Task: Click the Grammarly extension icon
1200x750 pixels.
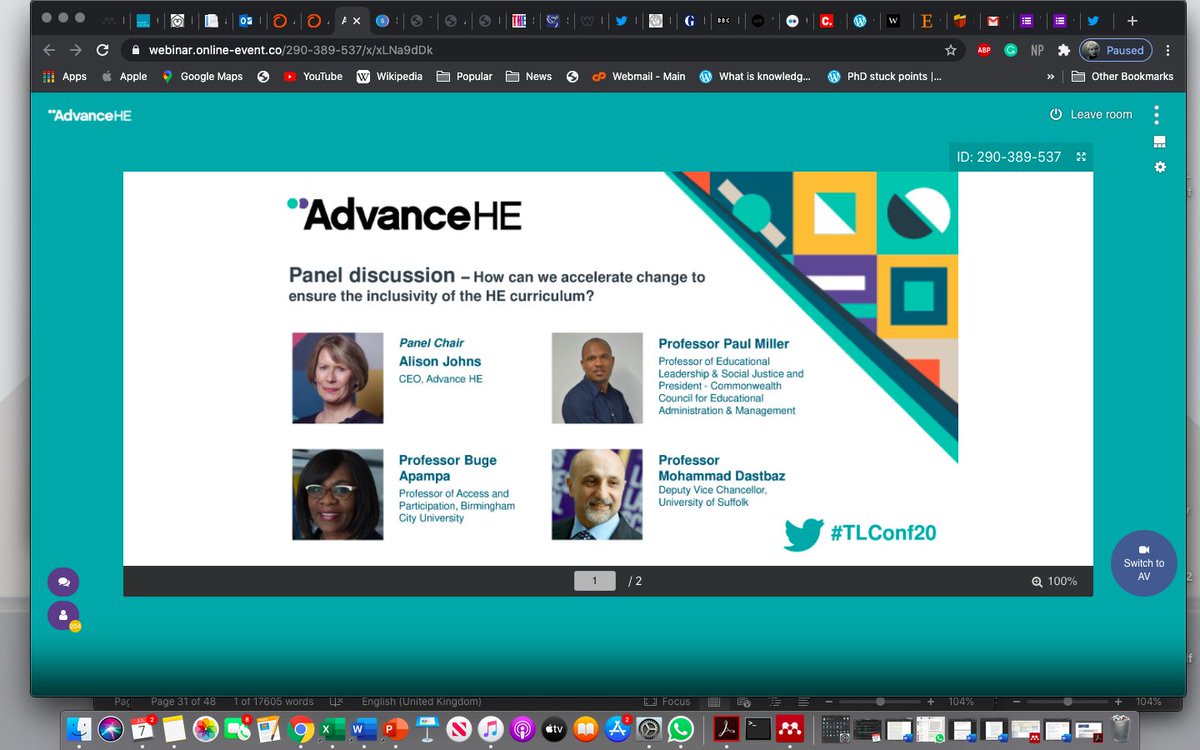Action: 1011,49
